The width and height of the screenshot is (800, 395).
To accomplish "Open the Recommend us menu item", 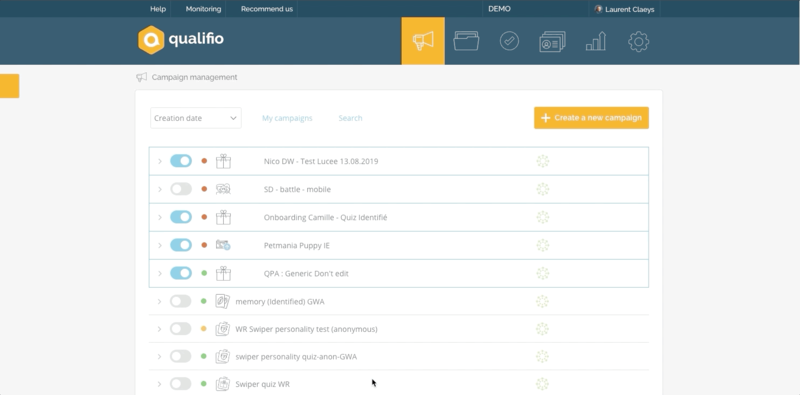I will point(267,9).
